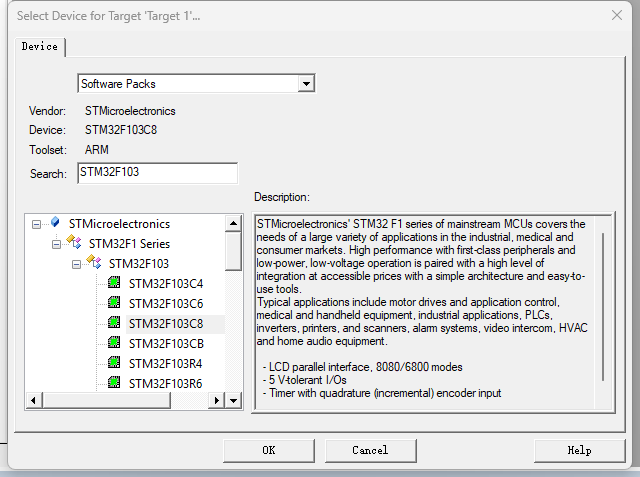
Task: Select STM32F103C4 in device tree
Action: tap(166, 284)
